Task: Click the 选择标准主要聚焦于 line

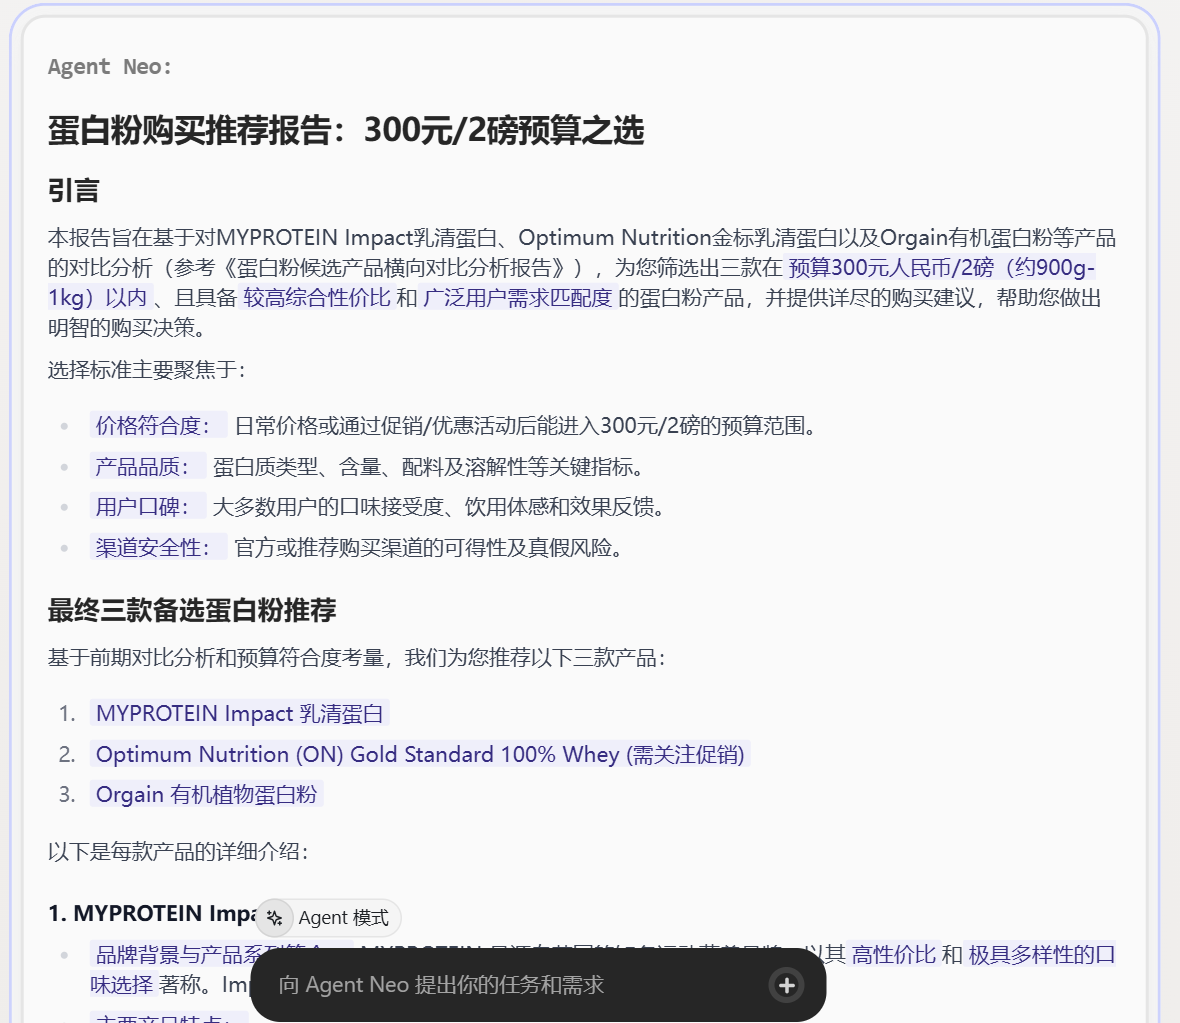Action: click(x=146, y=370)
